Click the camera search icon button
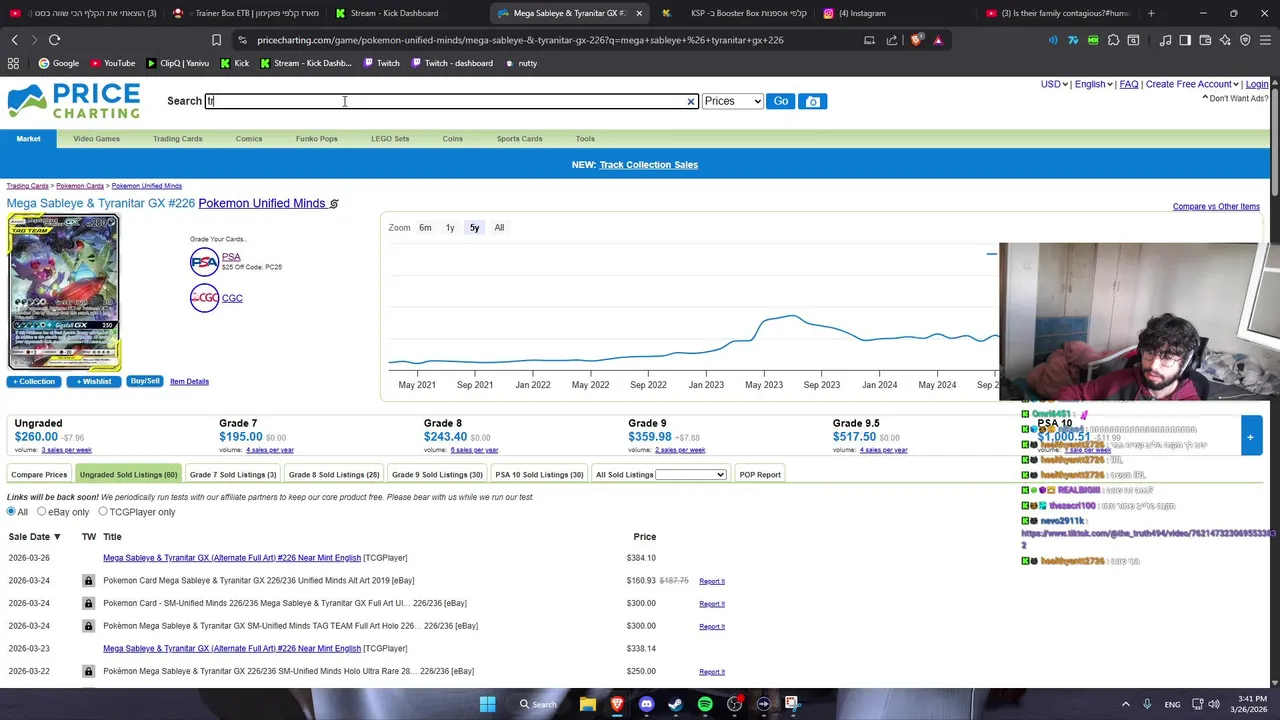Viewport: 1280px width, 720px height. point(812,101)
